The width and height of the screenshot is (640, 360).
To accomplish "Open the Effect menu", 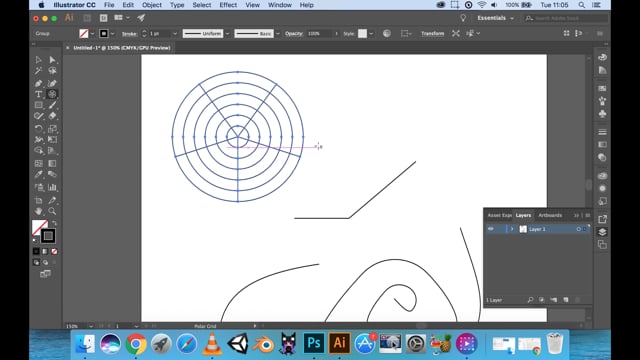I will tap(228, 5).
